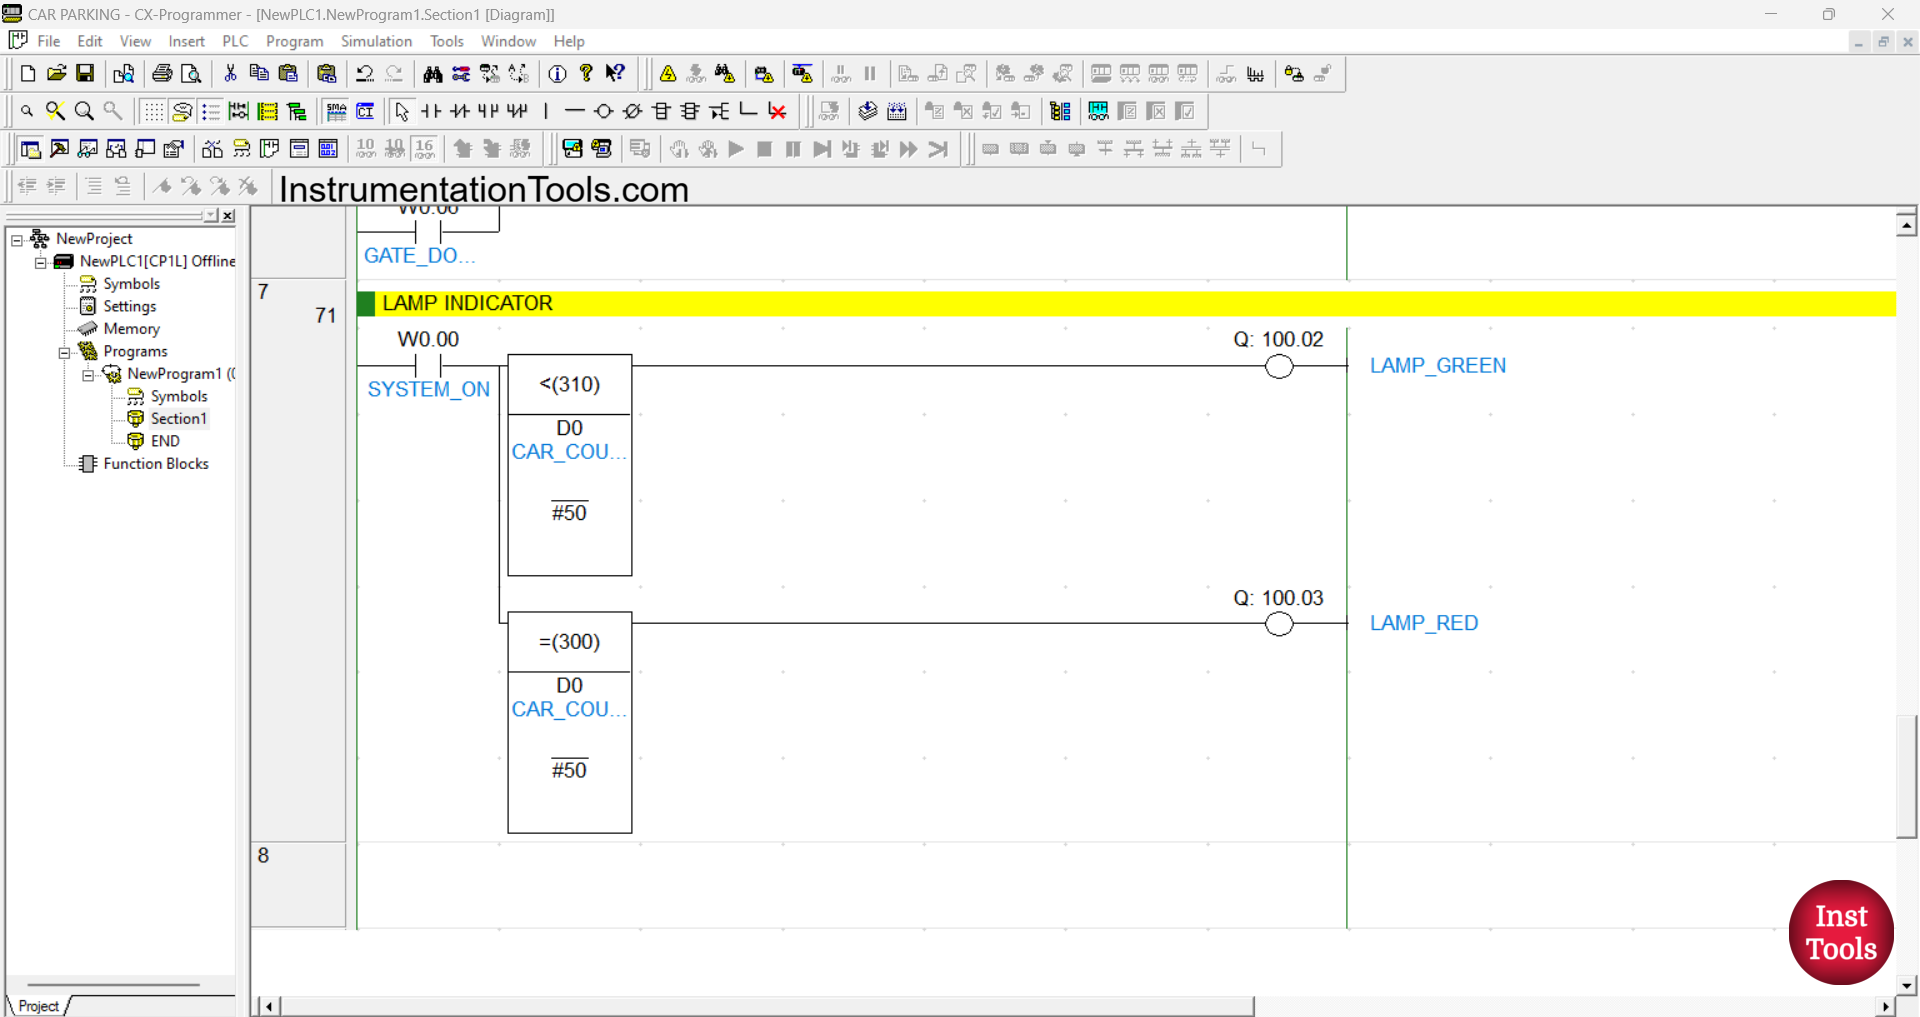Collapse the NewProgram1 tree node

coord(88,374)
